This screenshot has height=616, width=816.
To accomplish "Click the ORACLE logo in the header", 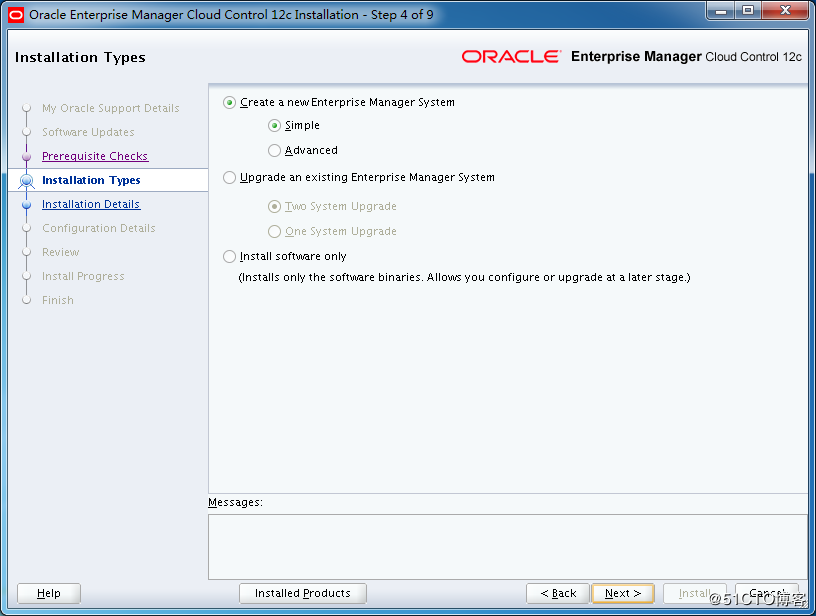I will coord(511,57).
